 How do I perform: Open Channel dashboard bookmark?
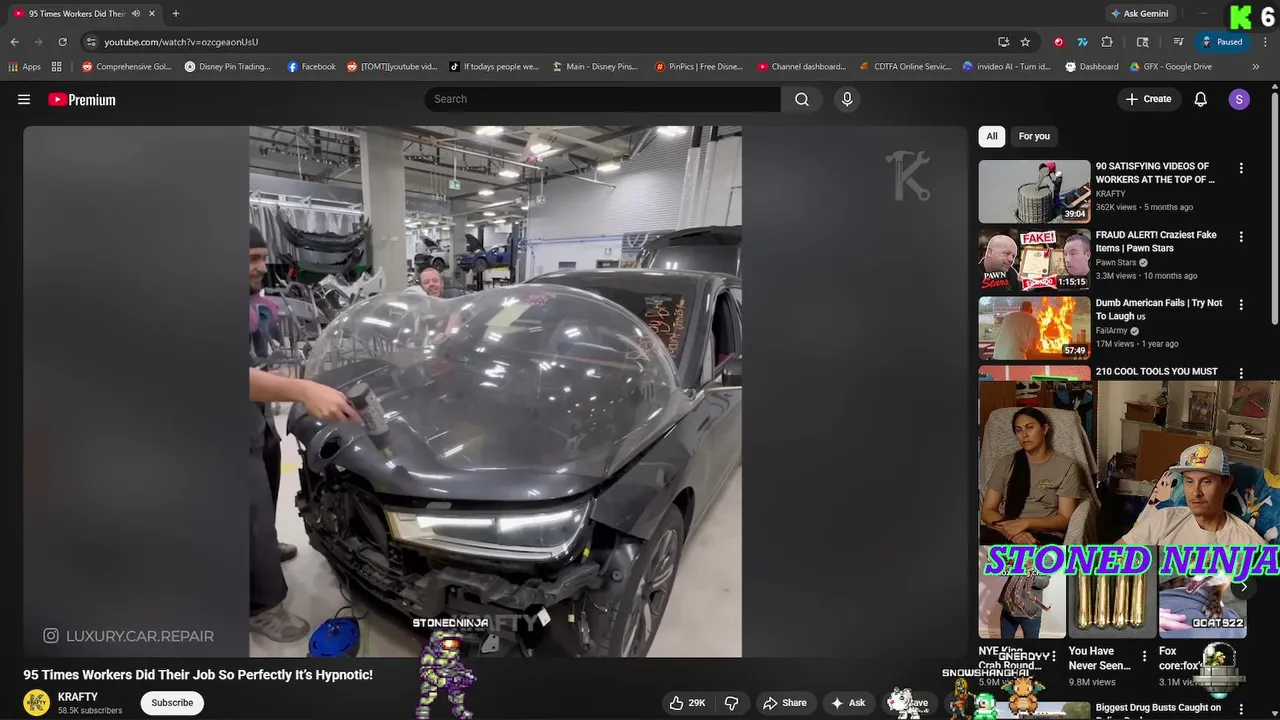802,67
